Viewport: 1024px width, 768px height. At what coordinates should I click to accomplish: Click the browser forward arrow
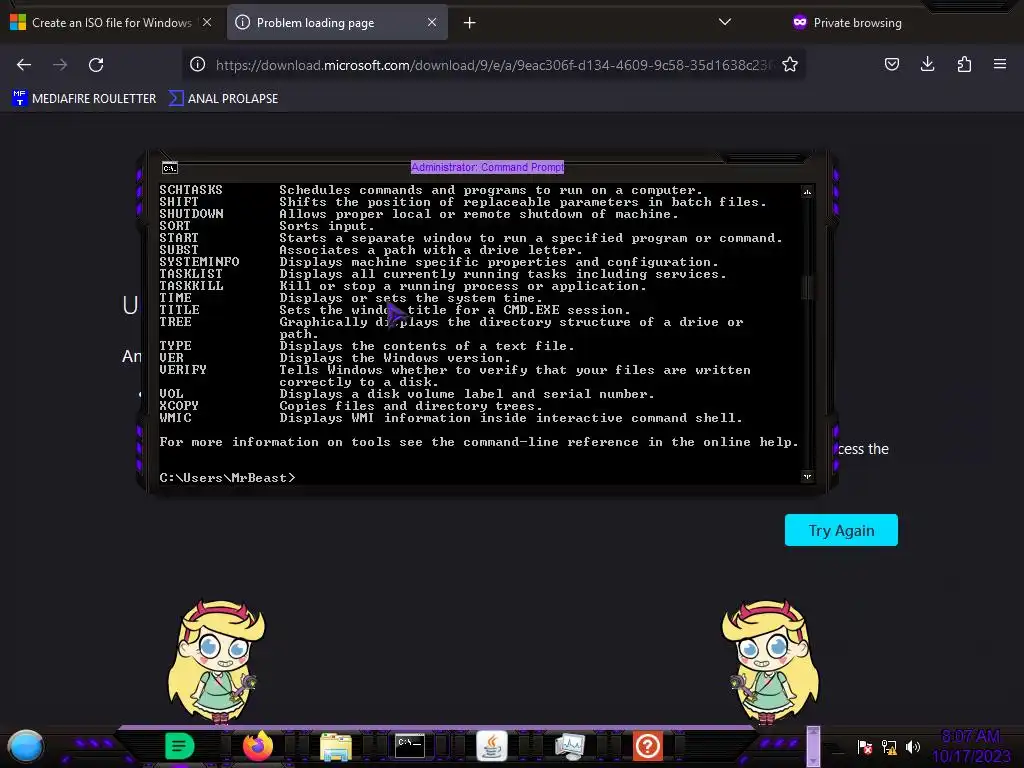pos(60,65)
